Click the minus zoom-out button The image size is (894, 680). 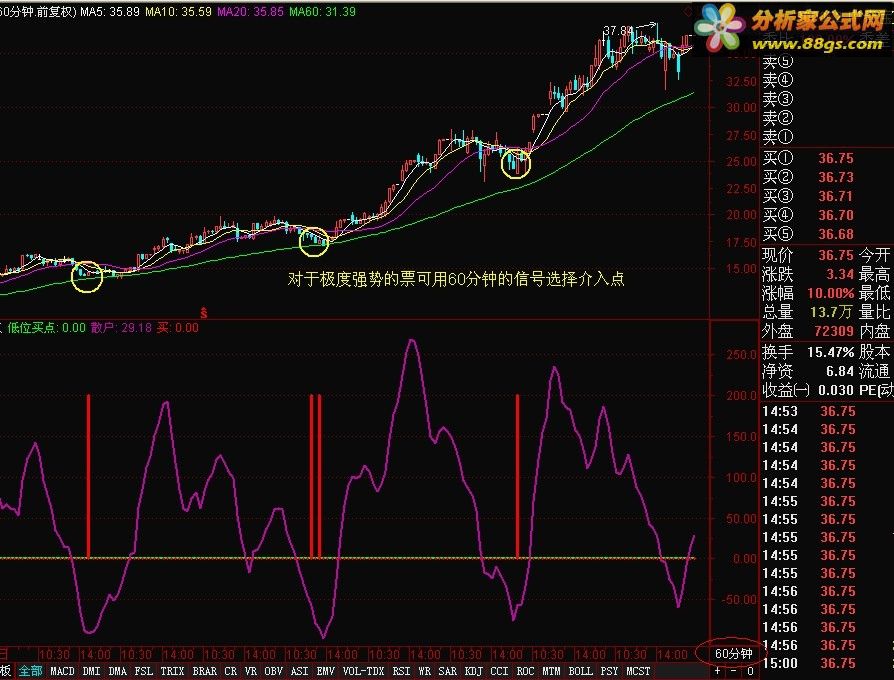(734, 671)
